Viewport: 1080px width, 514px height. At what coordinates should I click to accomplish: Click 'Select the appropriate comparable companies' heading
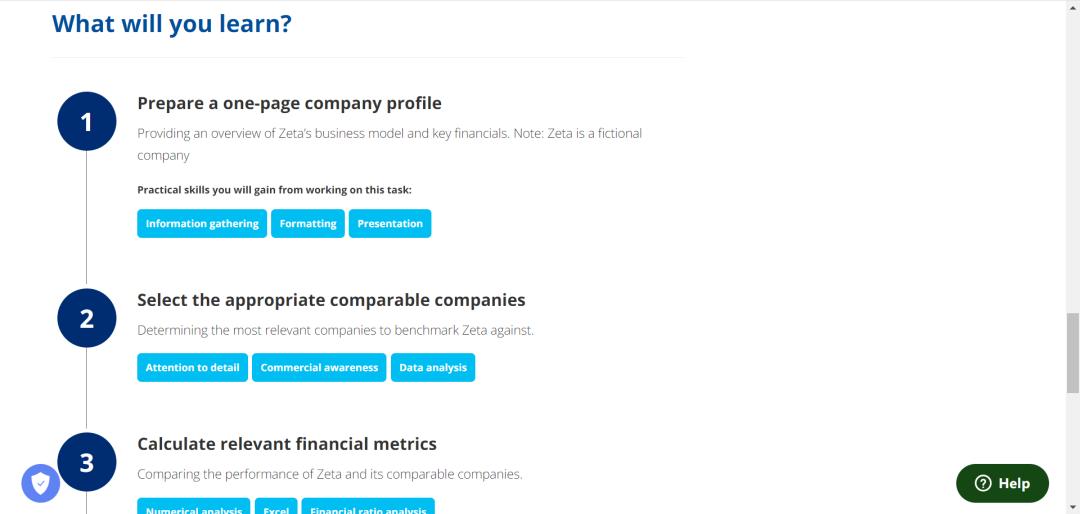[x=331, y=300]
